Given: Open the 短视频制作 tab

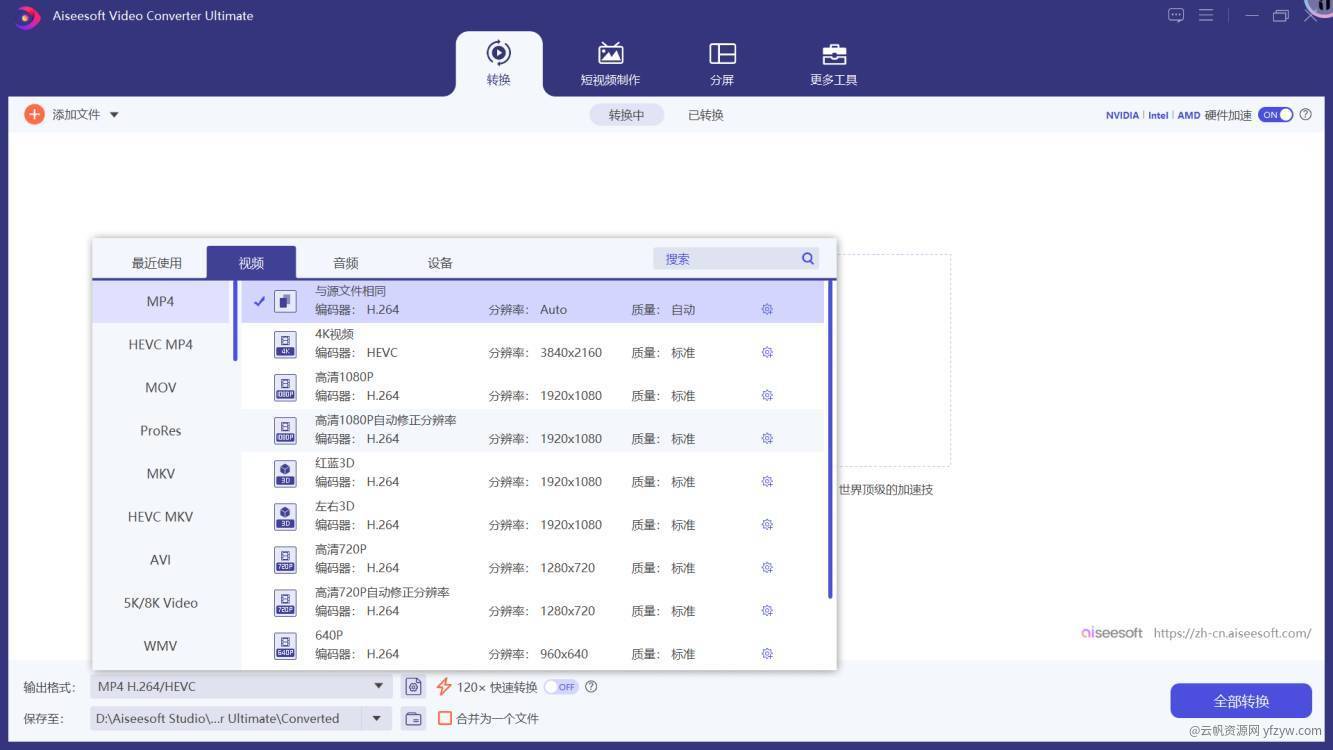Looking at the screenshot, I should (610, 64).
